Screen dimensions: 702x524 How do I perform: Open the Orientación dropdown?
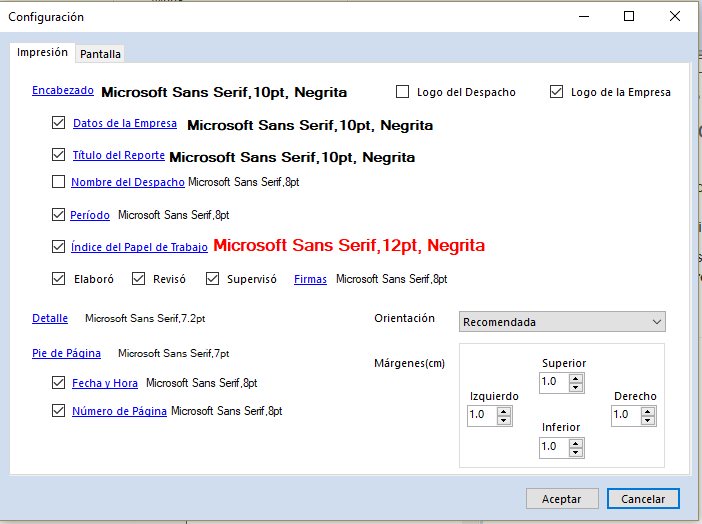[x=562, y=322]
